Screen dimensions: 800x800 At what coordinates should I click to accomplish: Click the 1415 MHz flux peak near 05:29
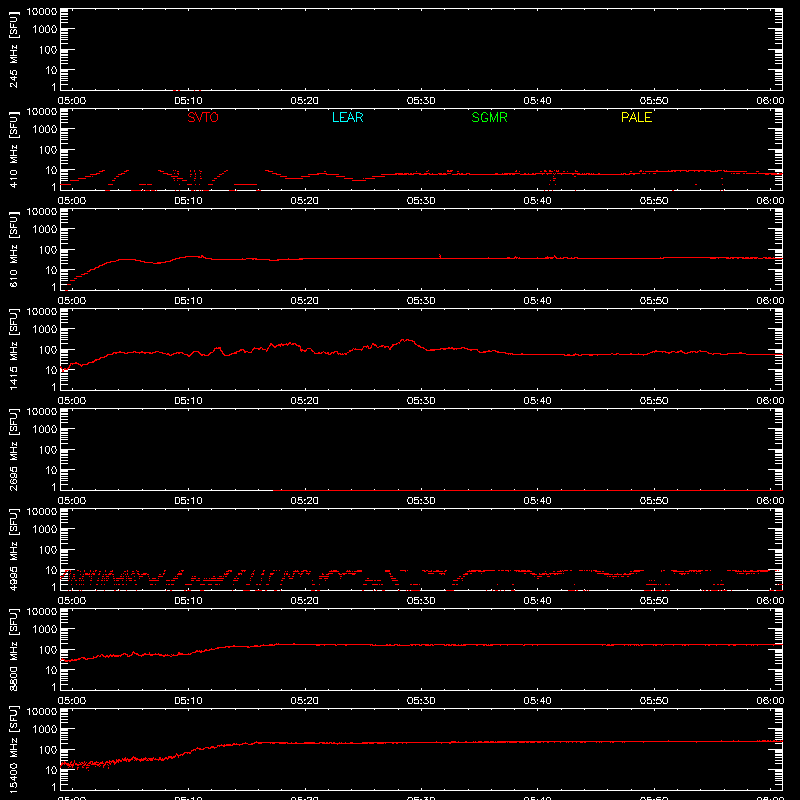(407, 340)
